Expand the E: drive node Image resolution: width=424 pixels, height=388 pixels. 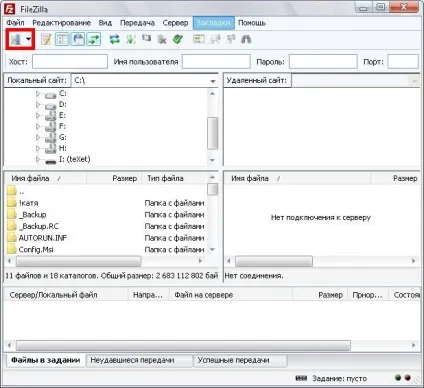(x=38, y=116)
